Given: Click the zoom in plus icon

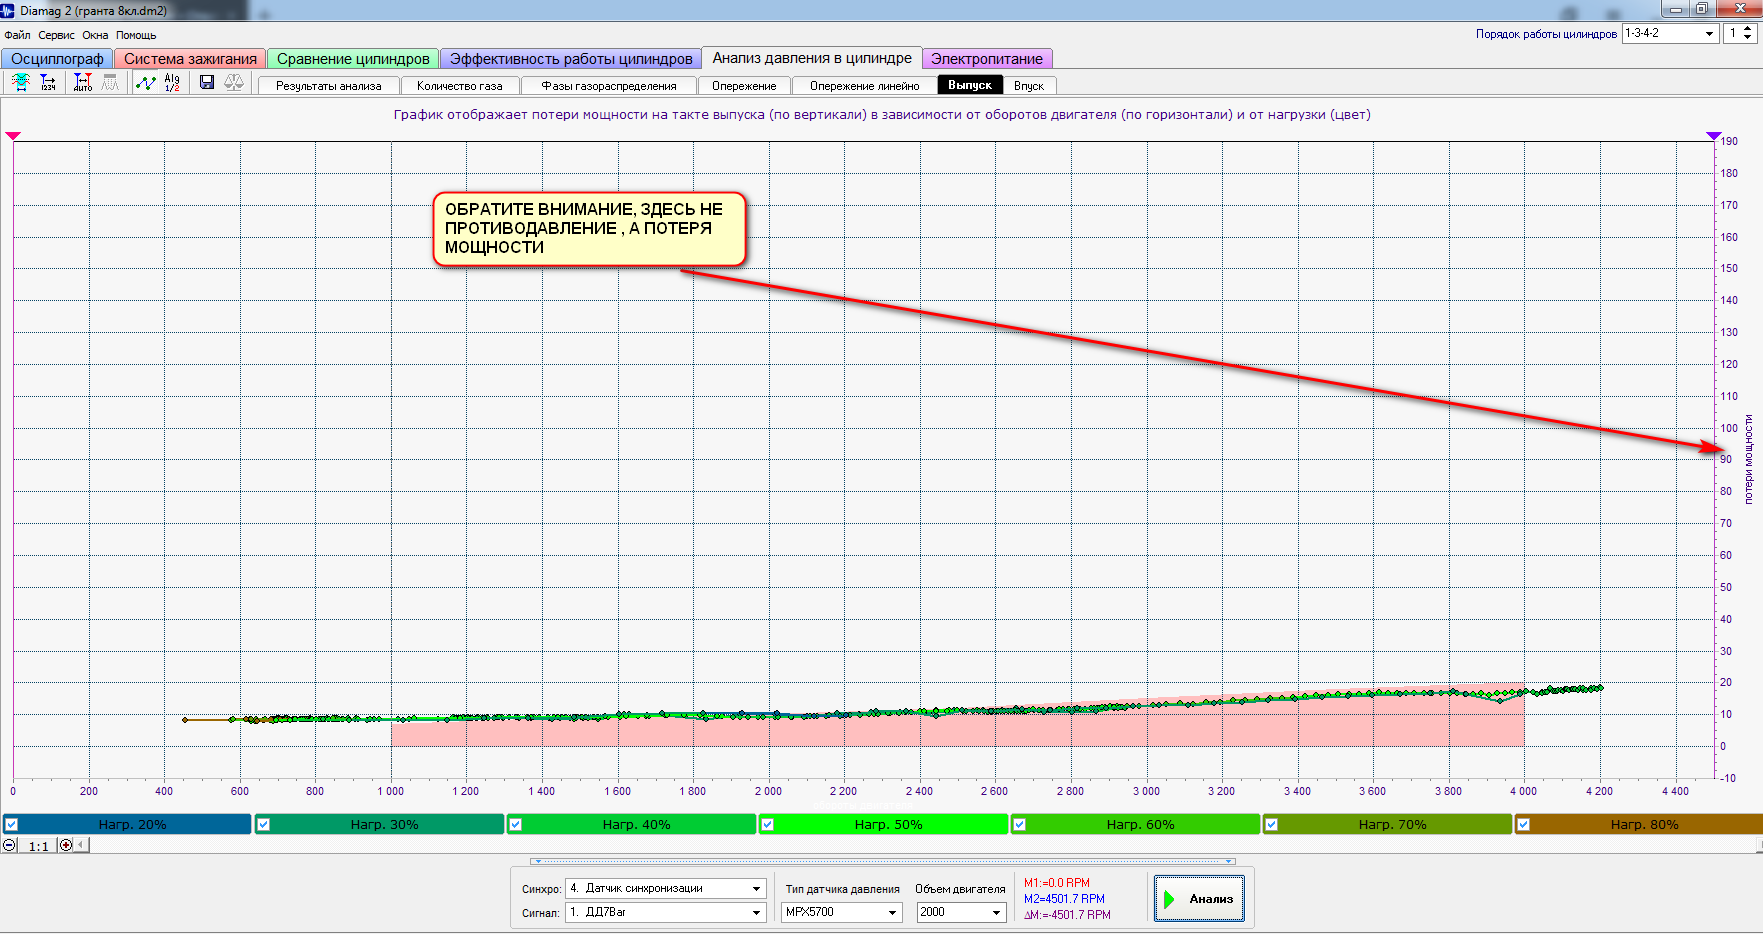Looking at the screenshot, I should [66, 845].
